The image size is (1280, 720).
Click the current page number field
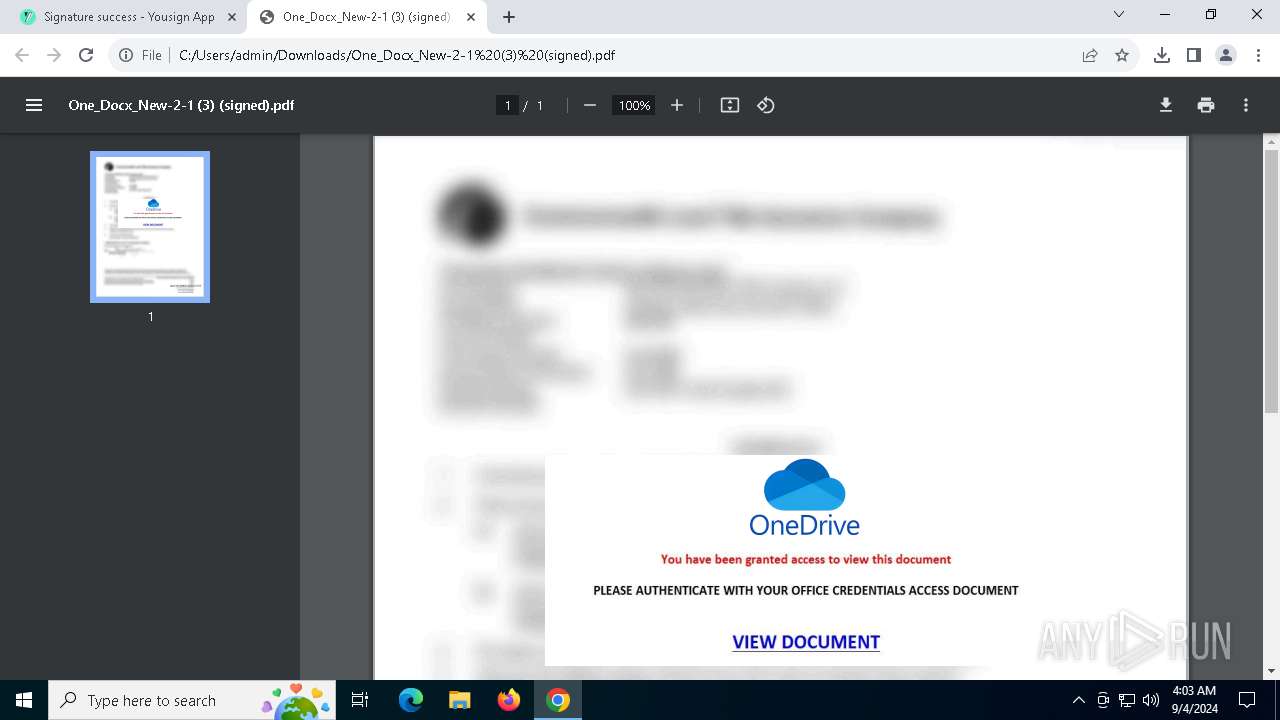click(x=508, y=105)
